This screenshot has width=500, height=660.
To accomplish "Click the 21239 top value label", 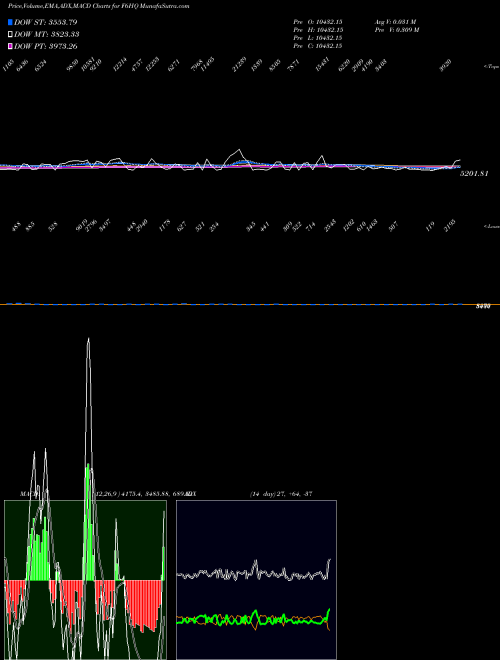I will tap(239, 65).
